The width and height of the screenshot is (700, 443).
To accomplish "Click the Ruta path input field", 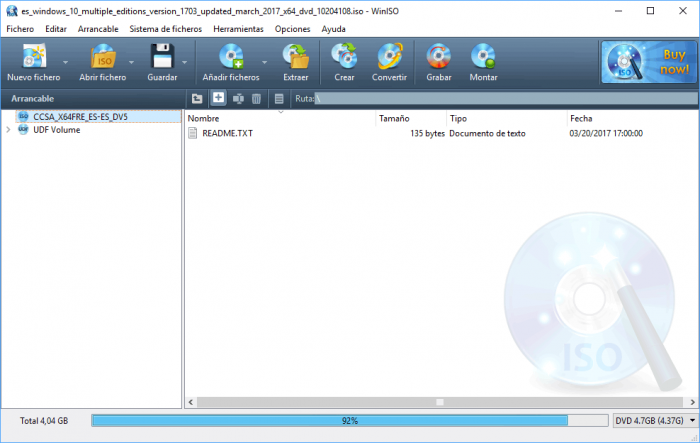I will [506, 99].
